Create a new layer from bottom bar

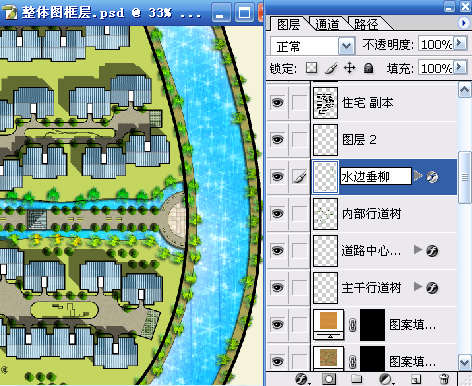pyautogui.click(x=416, y=379)
